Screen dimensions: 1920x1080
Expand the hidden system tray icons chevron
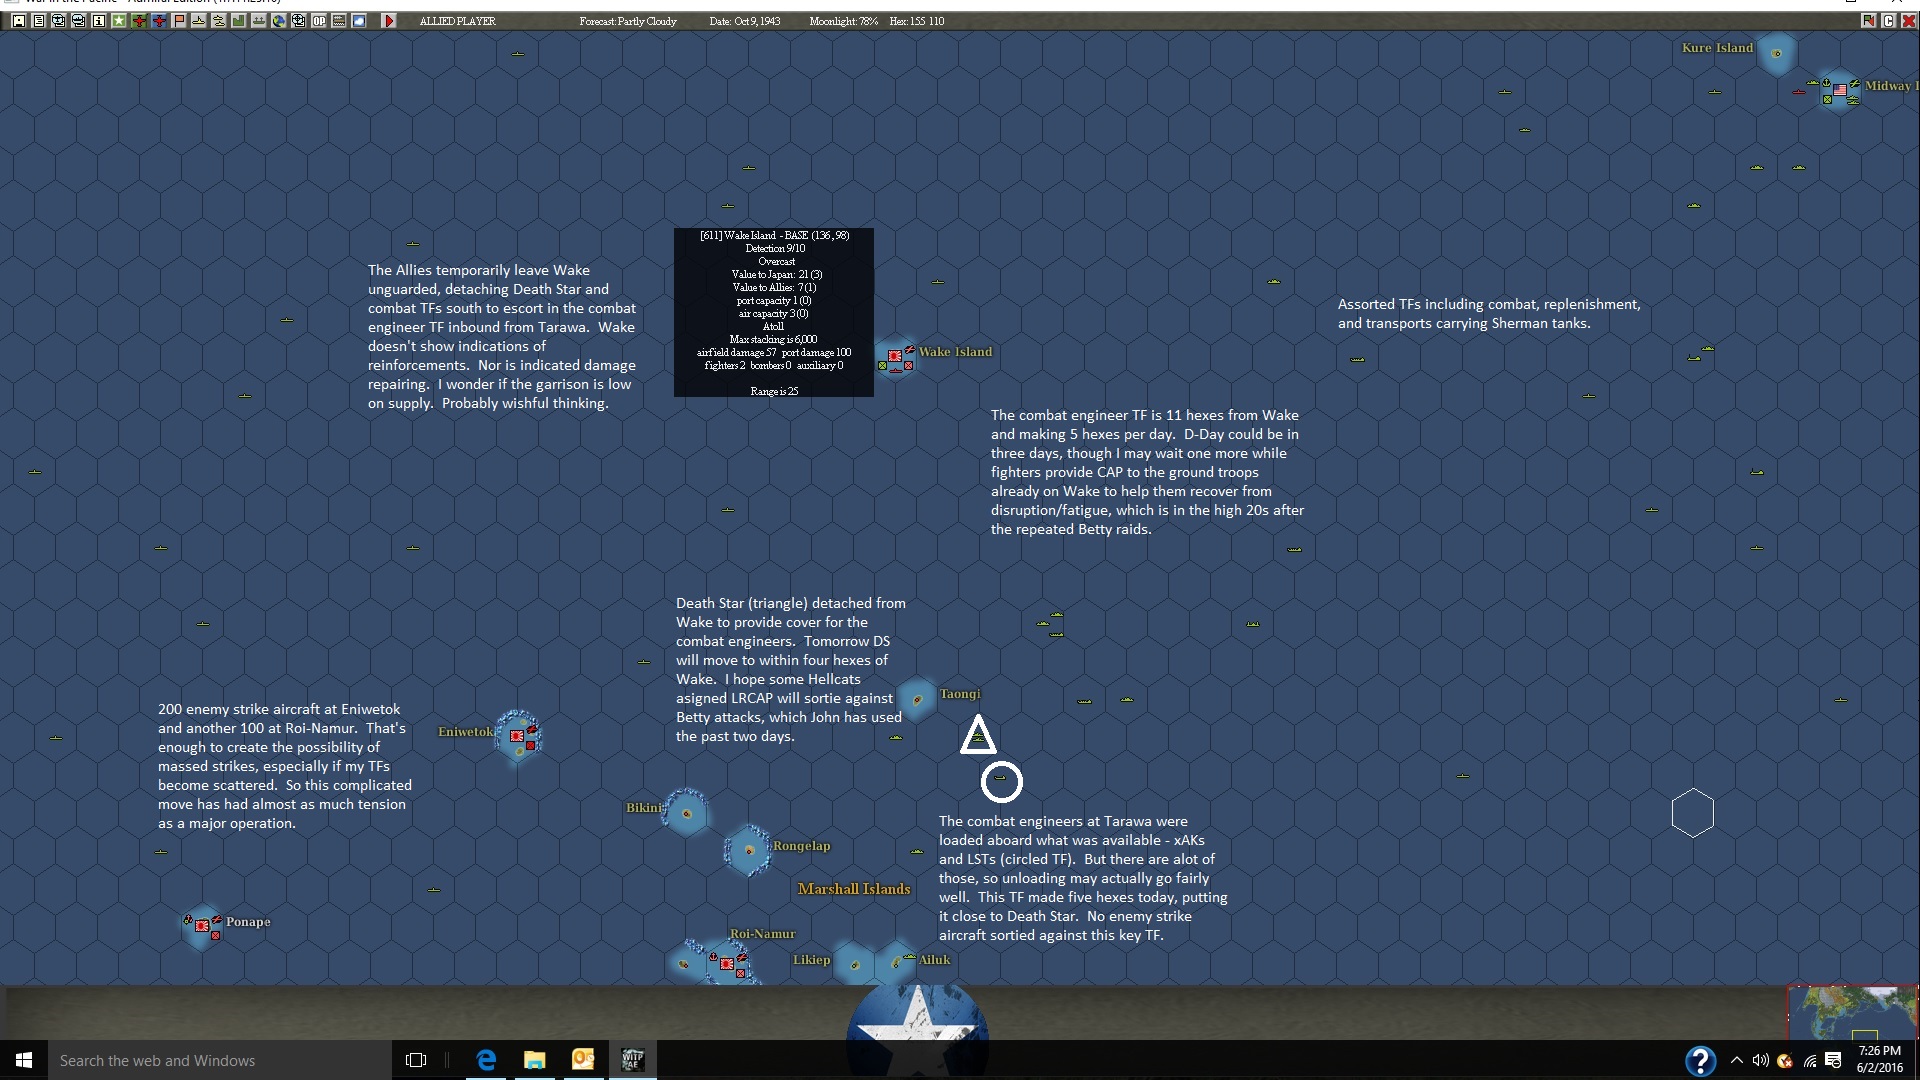point(1736,1060)
